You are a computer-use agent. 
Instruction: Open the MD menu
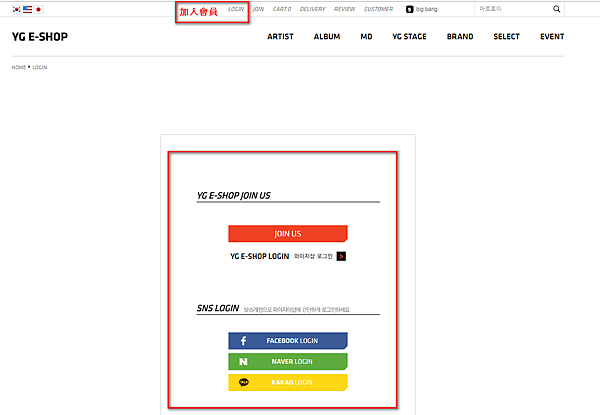point(366,37)
